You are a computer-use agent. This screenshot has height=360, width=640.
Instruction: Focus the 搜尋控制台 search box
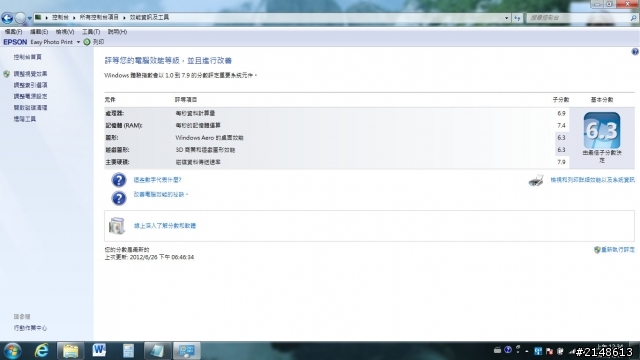(578, 18)
